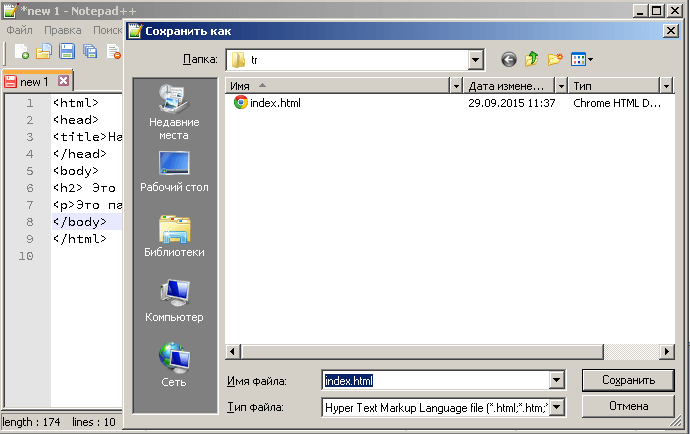Click Notepad++ new file toolbar icon
This screenshot has width=690, height=434.
coord(21,52)
